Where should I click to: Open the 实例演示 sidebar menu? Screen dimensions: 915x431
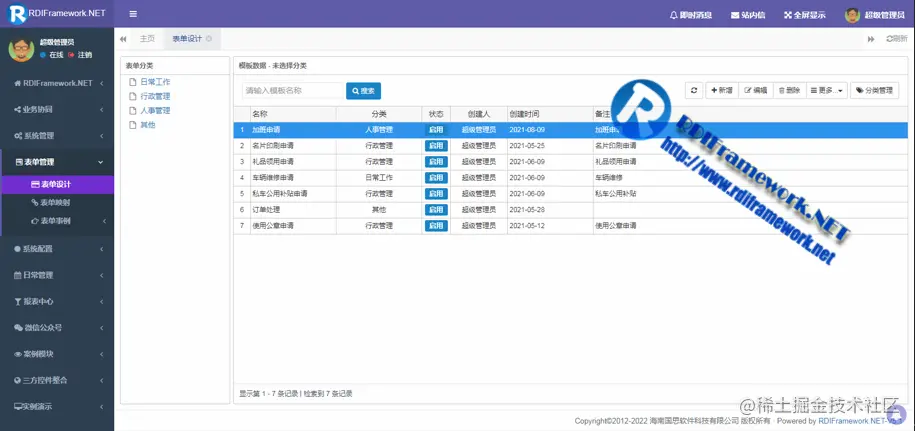[x=57, y=407]
